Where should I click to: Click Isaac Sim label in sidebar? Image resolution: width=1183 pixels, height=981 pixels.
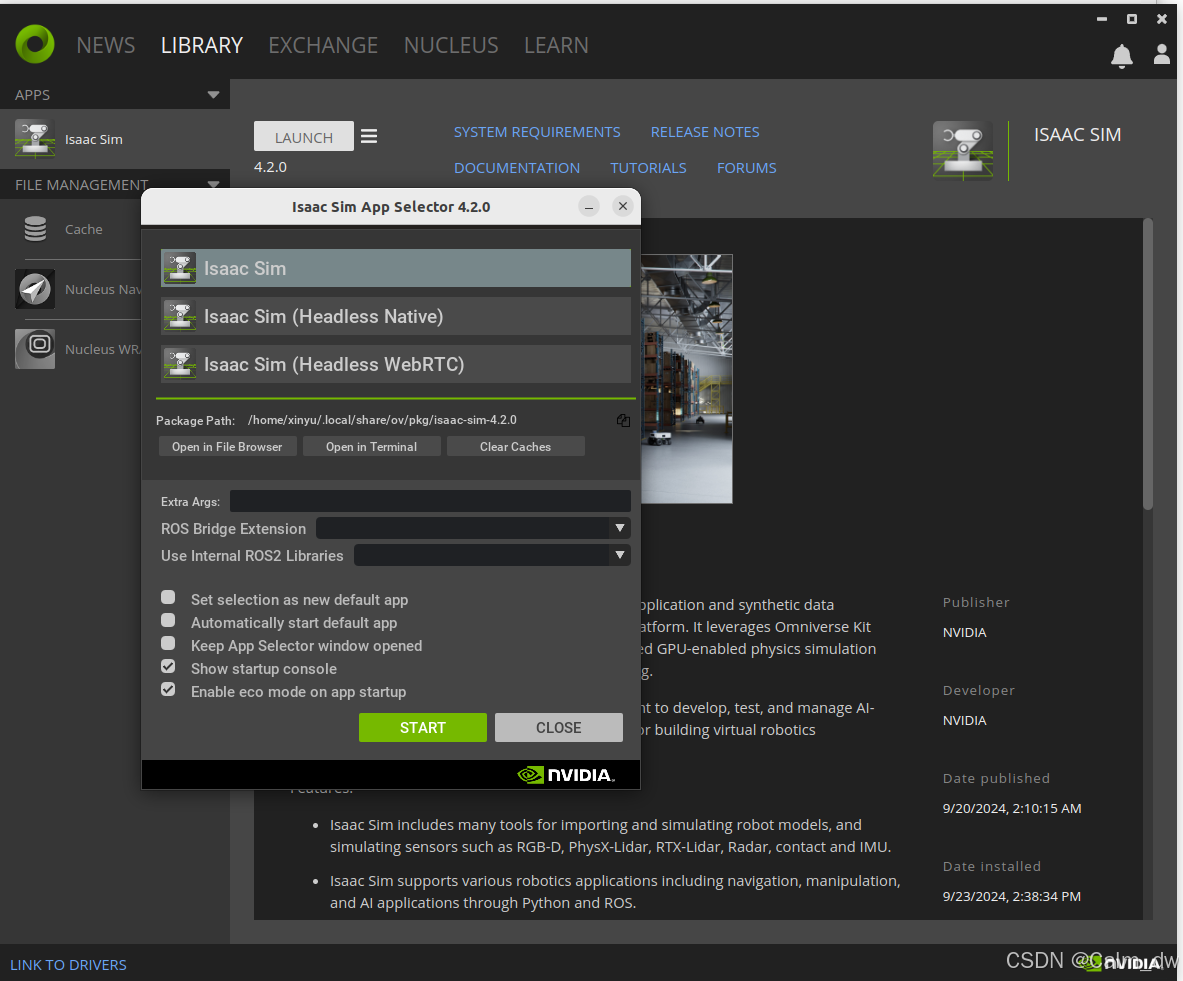(94, 139)
